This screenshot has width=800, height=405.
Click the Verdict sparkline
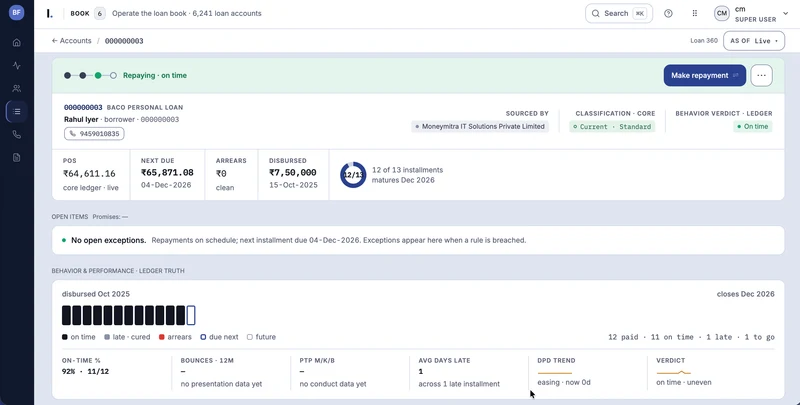click(x=673, y=373)
